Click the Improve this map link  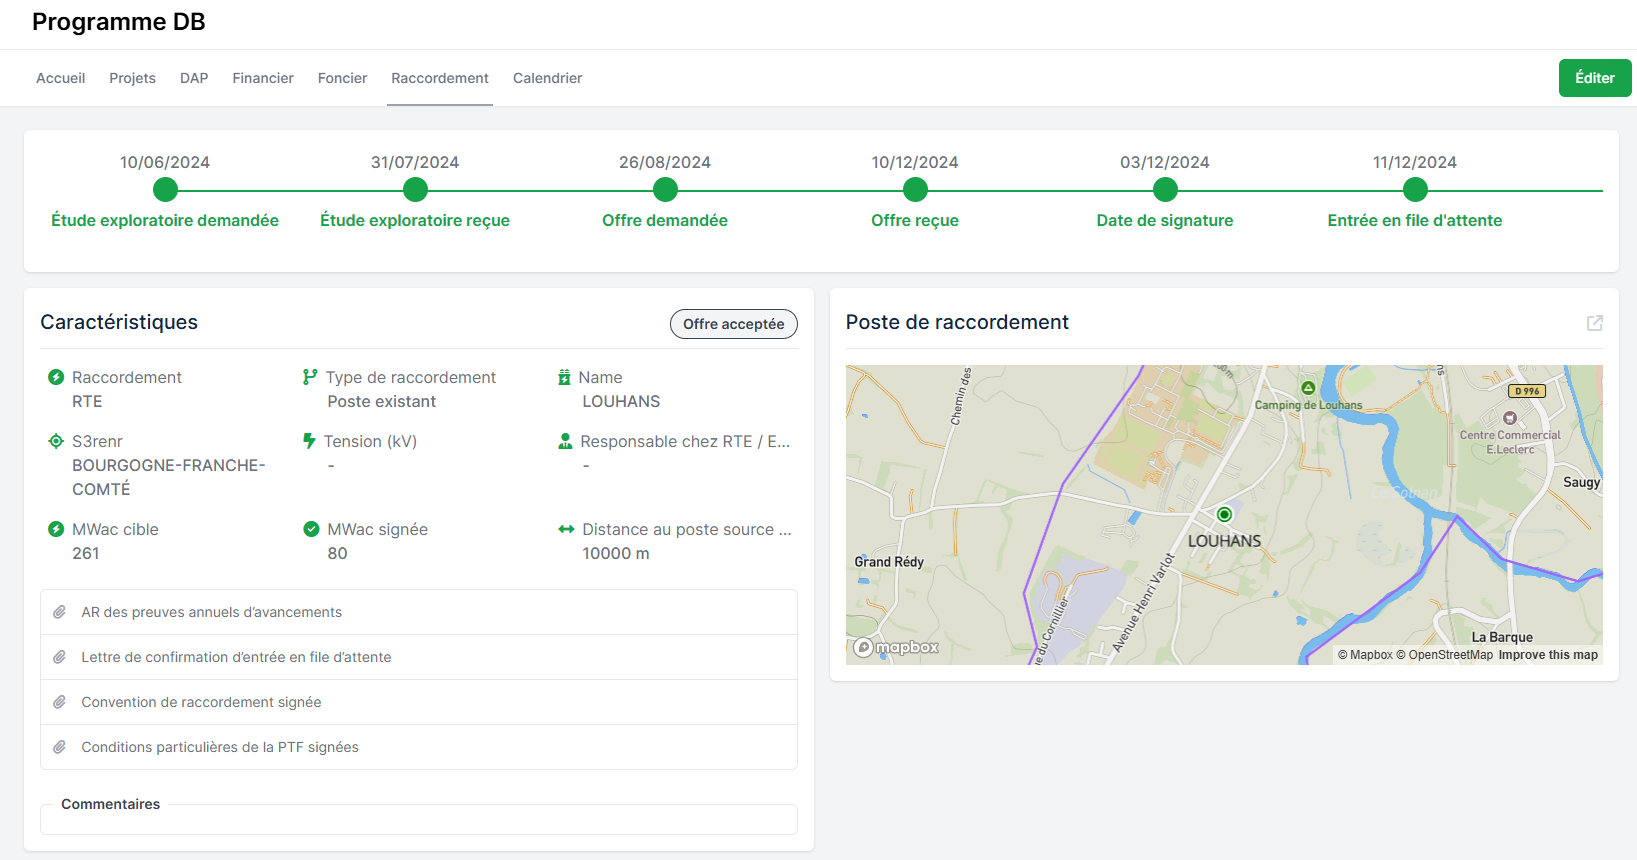(1548, 655)
